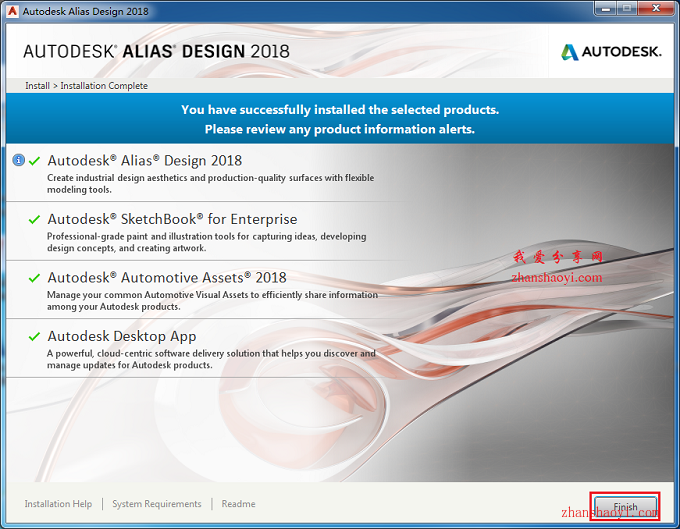Click green checkmark next to Alias Design 2018

(34, 161)
